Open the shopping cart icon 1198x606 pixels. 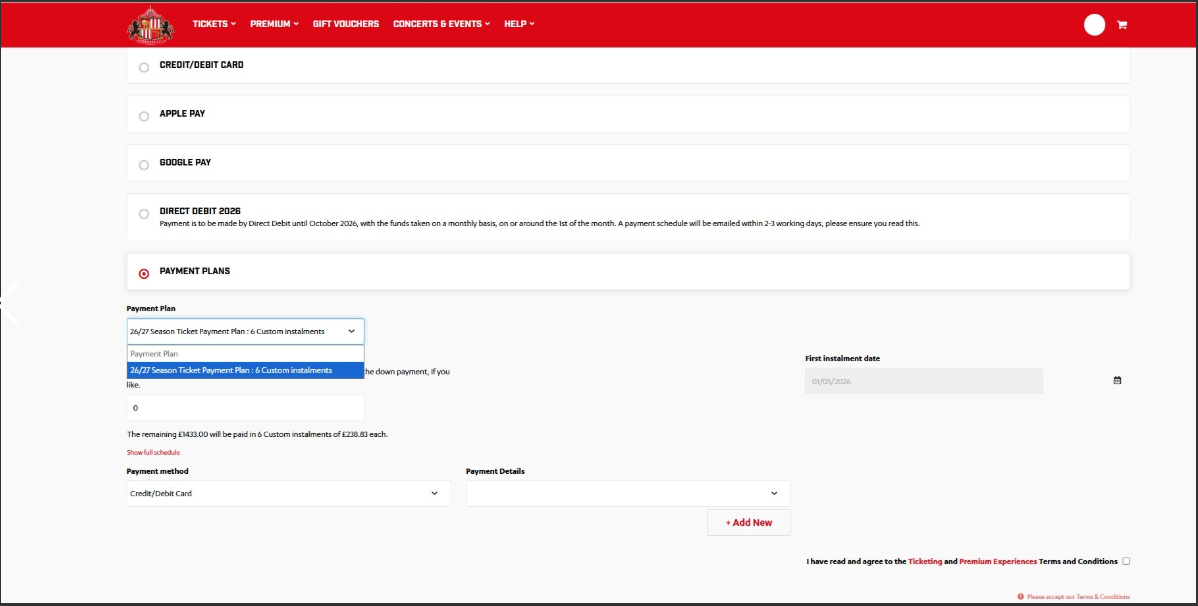(1121, 25)
